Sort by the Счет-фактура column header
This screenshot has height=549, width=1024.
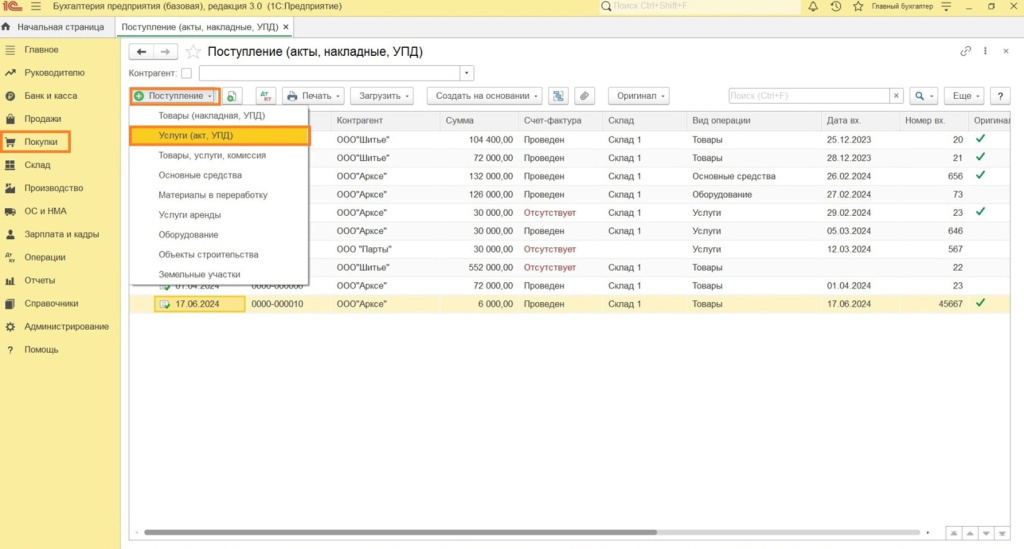pyautogui.click(x=560, y=121)
